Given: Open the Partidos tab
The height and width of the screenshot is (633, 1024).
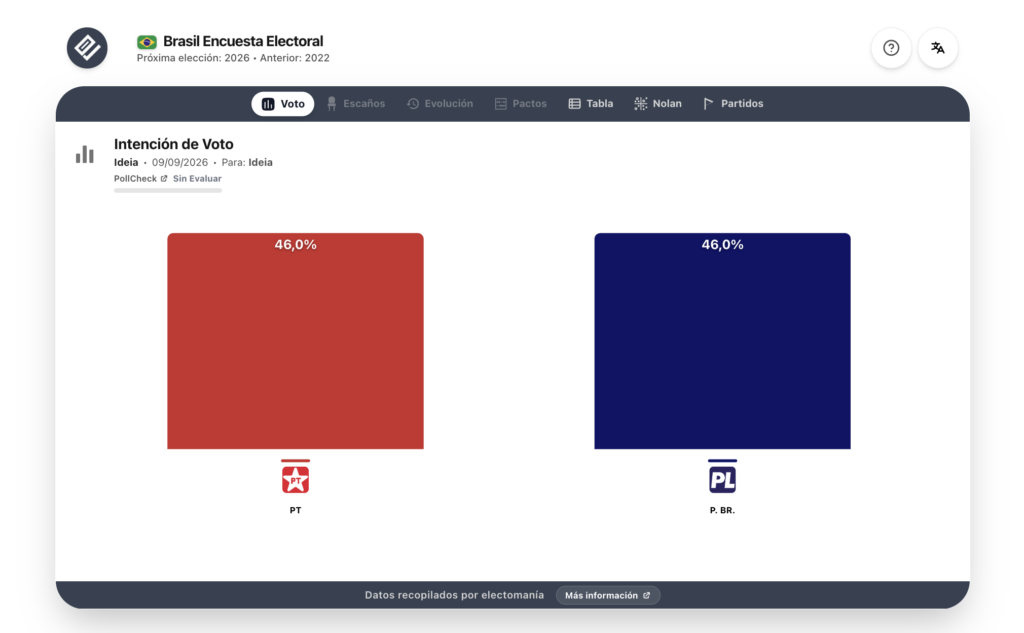Looking at the screenshot, I should click(733, 104).
